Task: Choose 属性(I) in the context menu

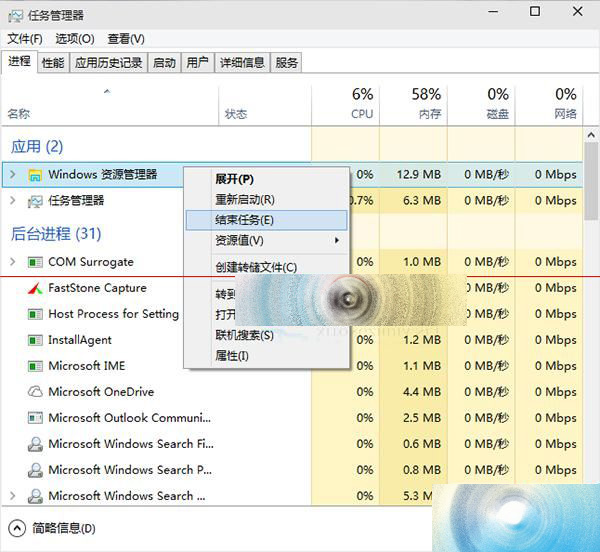Action: click(267, 356)
